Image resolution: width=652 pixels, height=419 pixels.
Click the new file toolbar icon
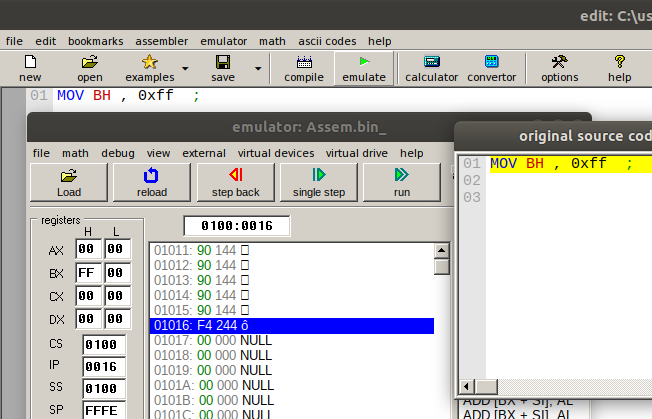tap(30, 62)
